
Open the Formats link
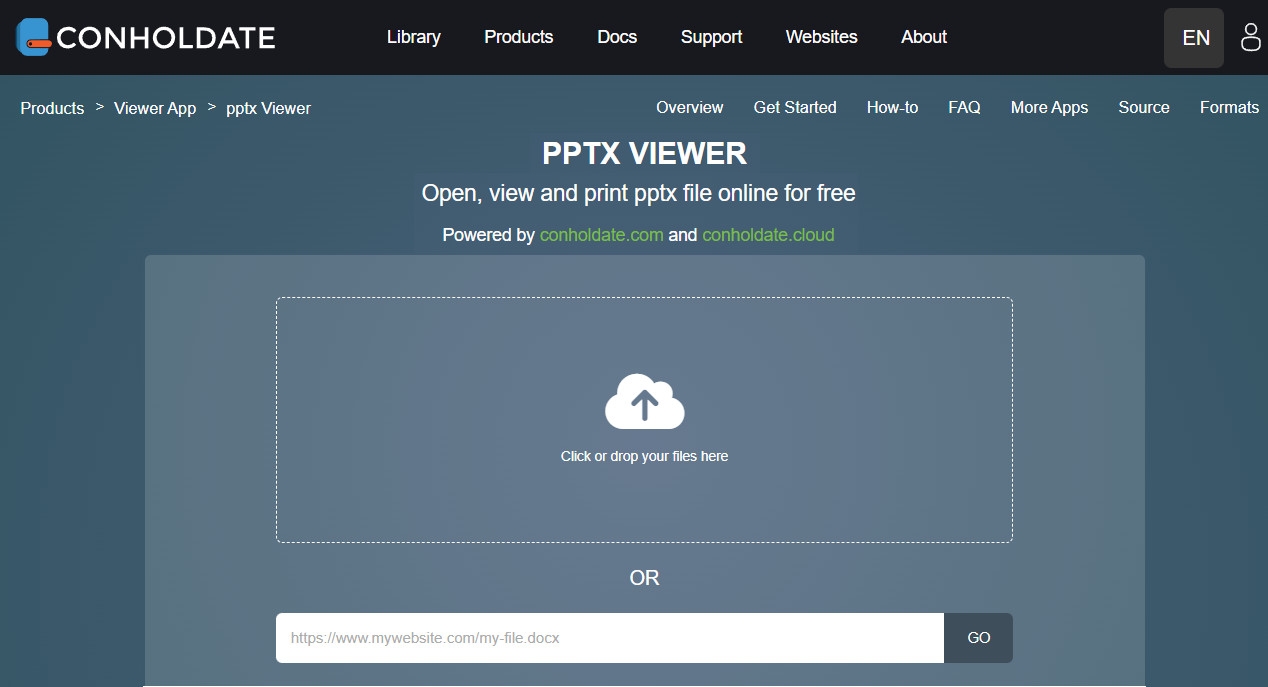1229,107
